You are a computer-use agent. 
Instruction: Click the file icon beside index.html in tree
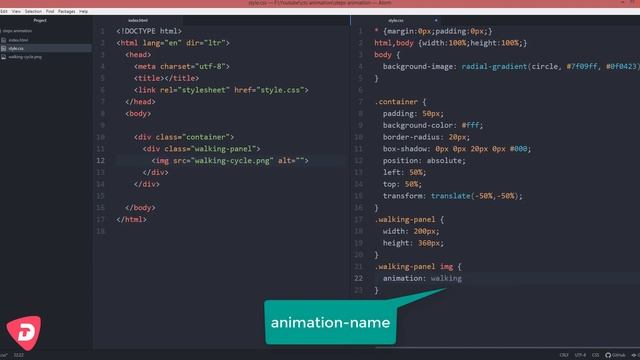4,40
